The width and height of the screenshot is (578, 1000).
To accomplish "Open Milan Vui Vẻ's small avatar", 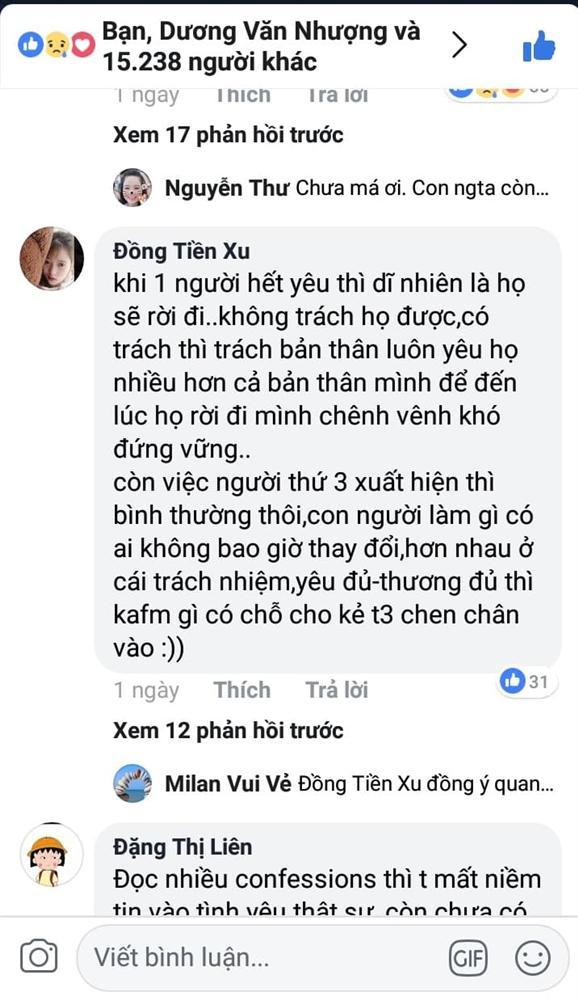I will [x=133, y=783].
